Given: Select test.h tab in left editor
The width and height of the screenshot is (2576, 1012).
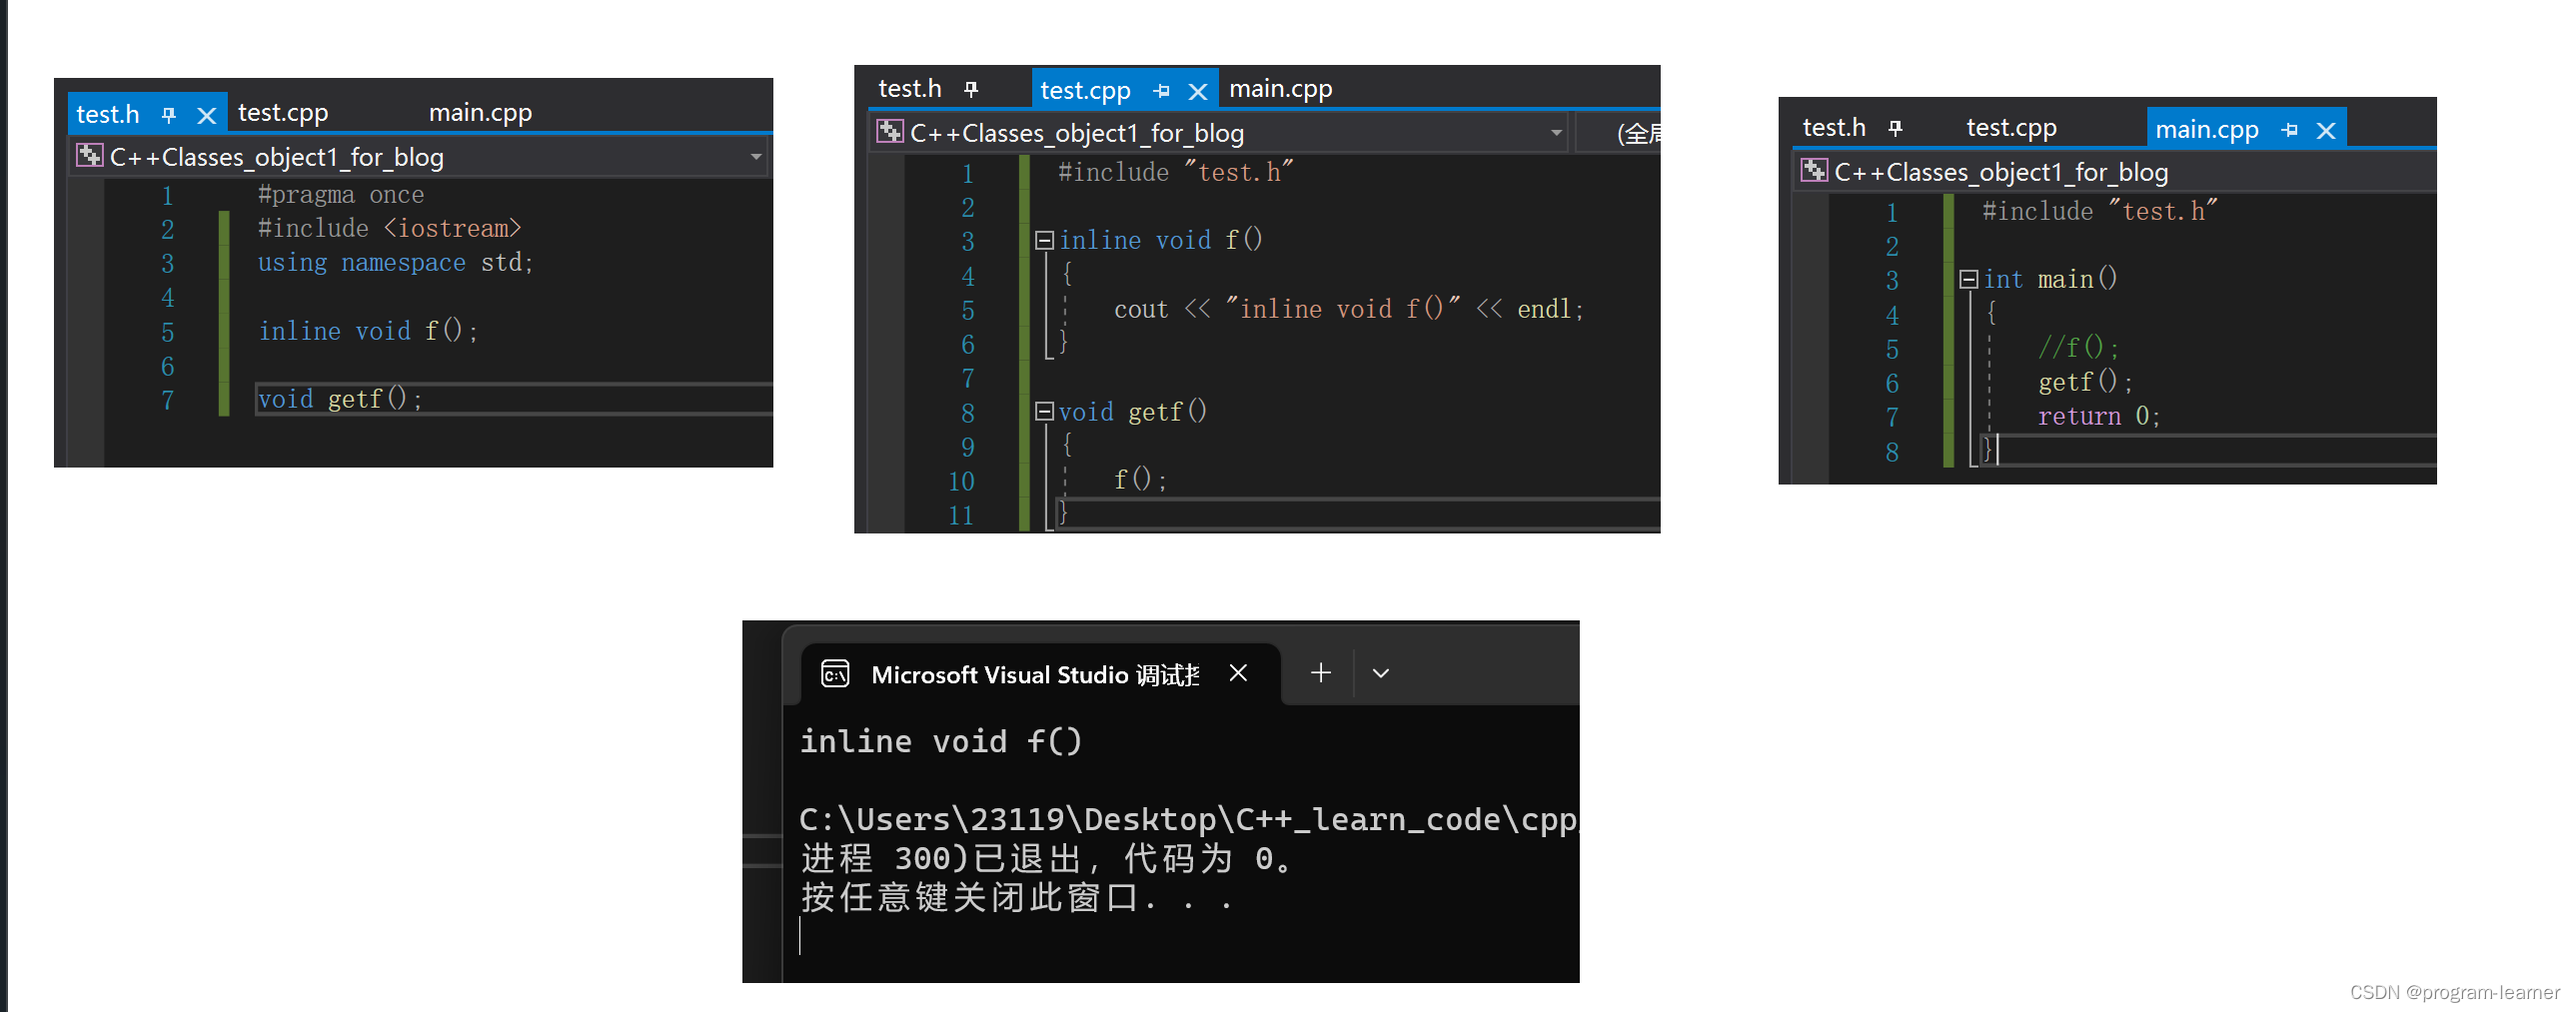Looking at the screenshot, I should coord(108,114).
